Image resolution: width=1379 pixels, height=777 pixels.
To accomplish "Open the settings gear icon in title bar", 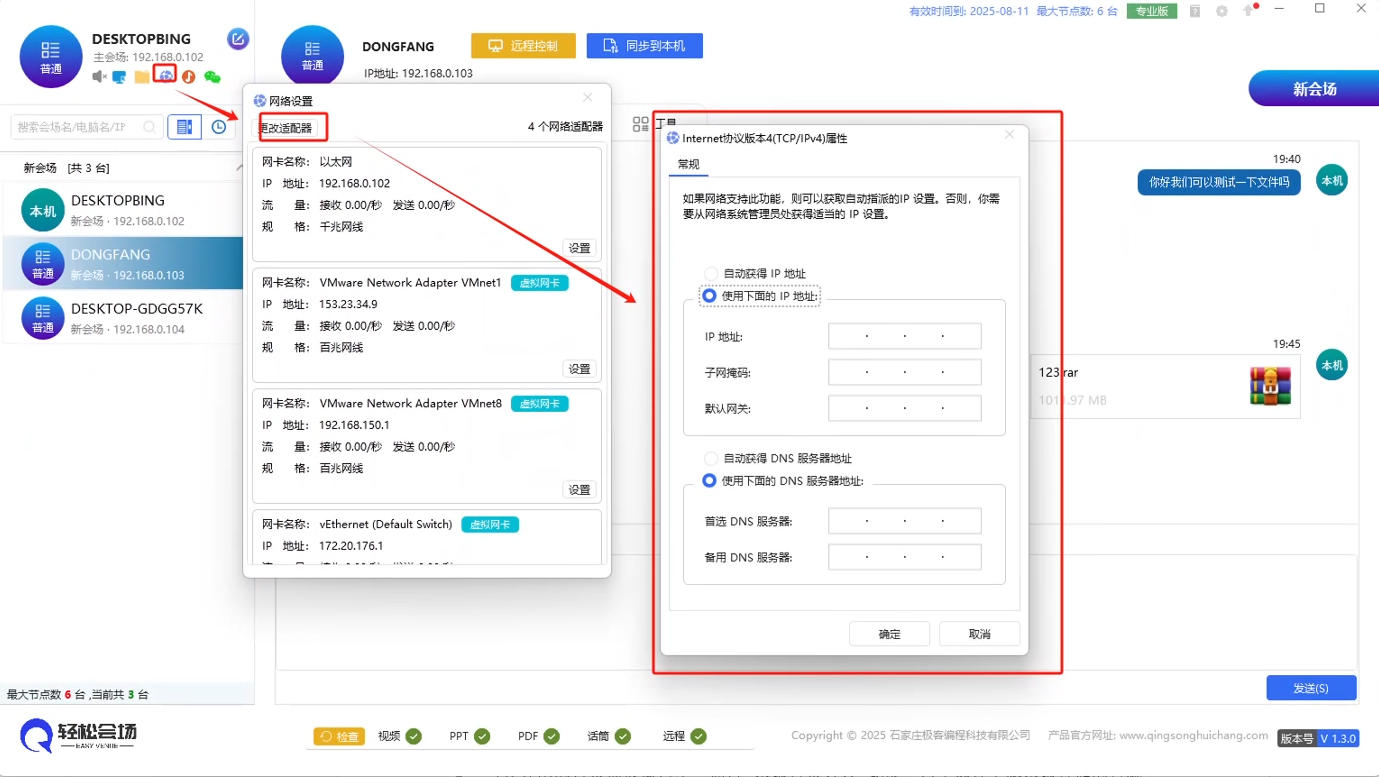I will tap(1221, 11).
